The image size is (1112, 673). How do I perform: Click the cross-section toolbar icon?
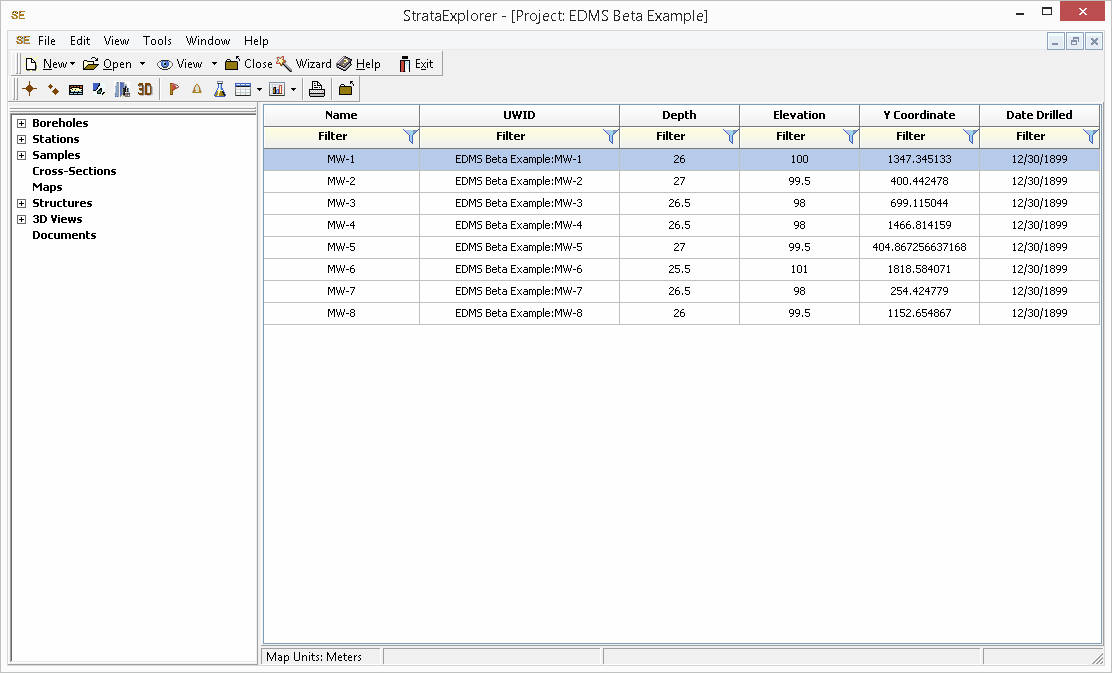click(76, 89)
